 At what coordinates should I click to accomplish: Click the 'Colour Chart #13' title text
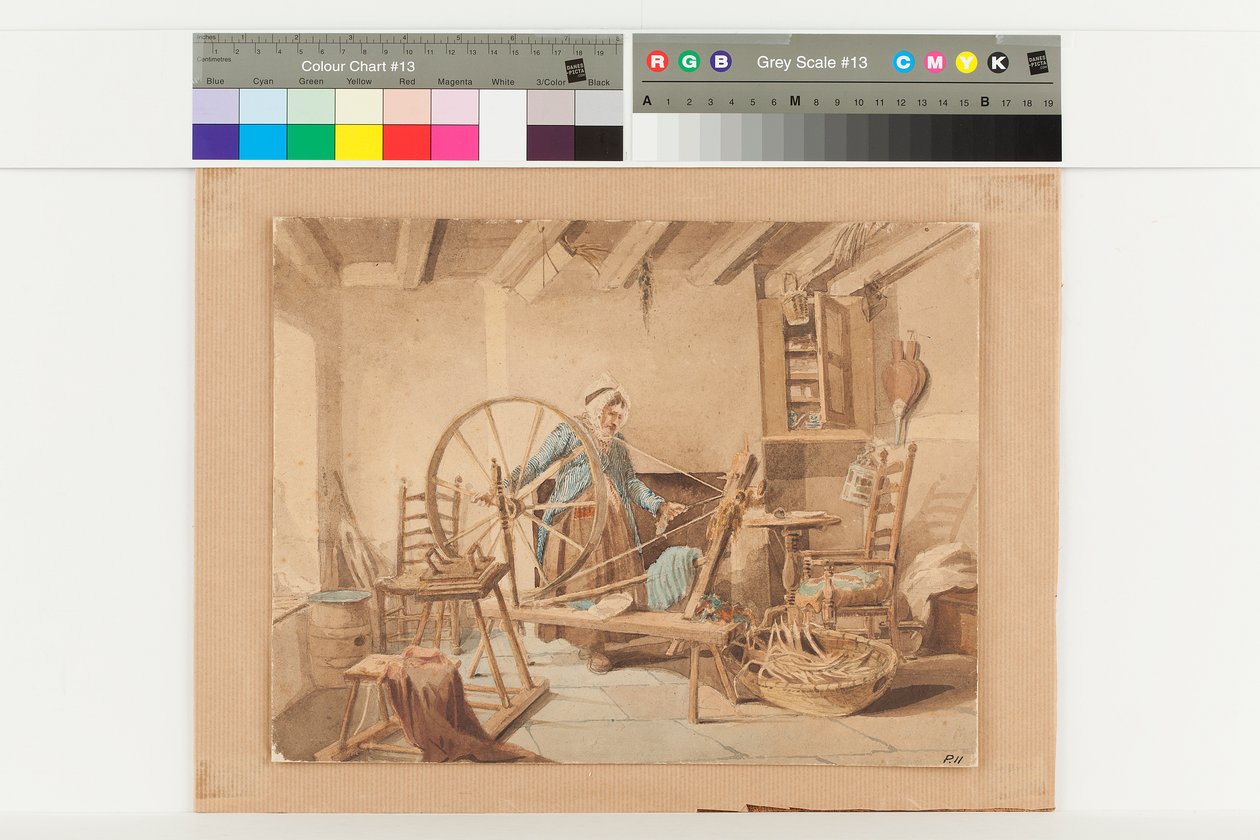pyautogui.click(x=358, y=66)
